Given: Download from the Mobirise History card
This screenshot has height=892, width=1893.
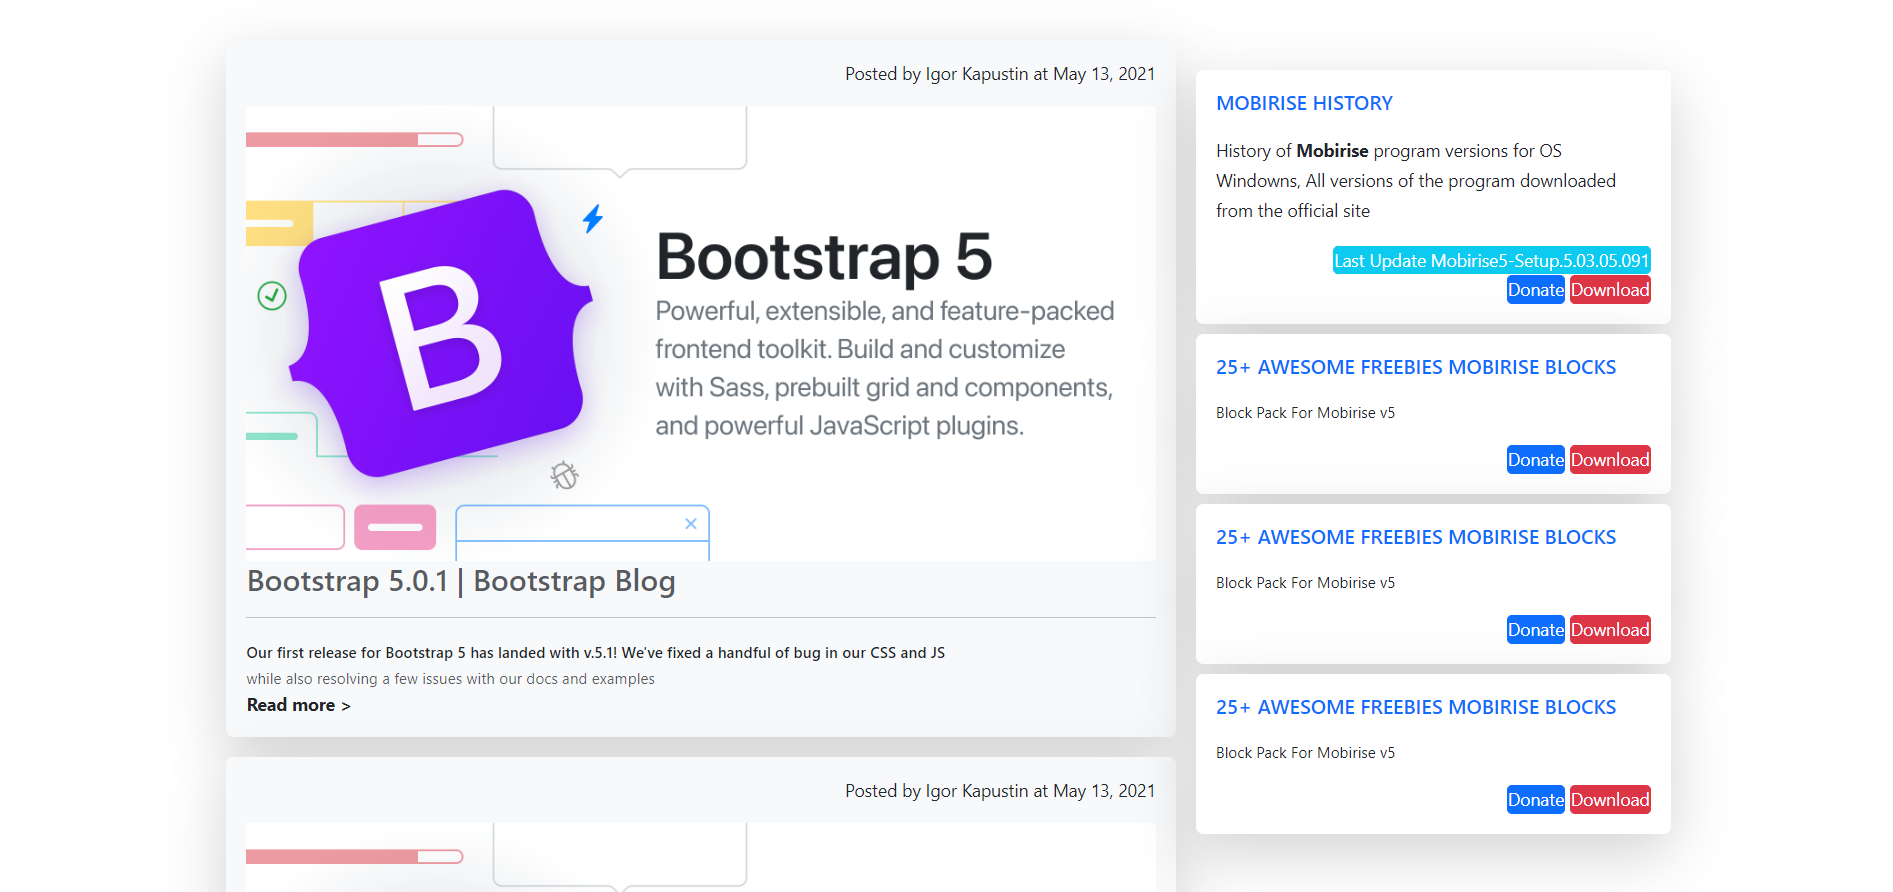Looking at the screenshot, I should coord(1610,290).
